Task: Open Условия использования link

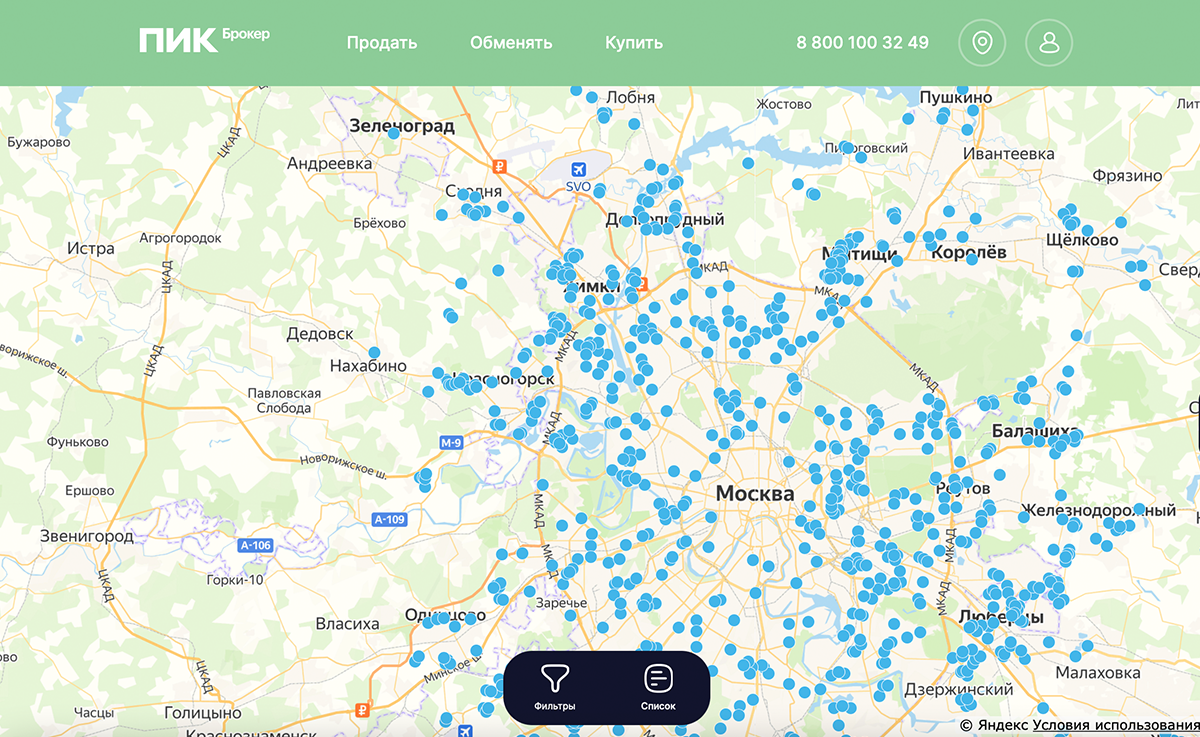Action: click(1116, 725)
